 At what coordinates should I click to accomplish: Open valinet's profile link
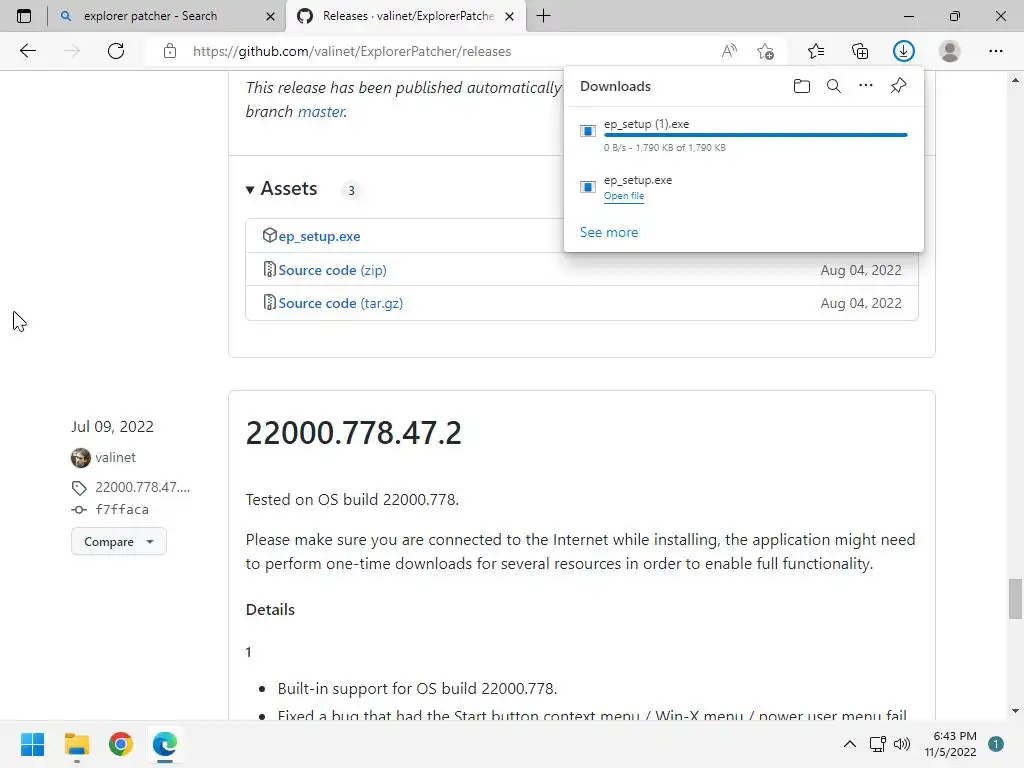(x=116, y=458)
